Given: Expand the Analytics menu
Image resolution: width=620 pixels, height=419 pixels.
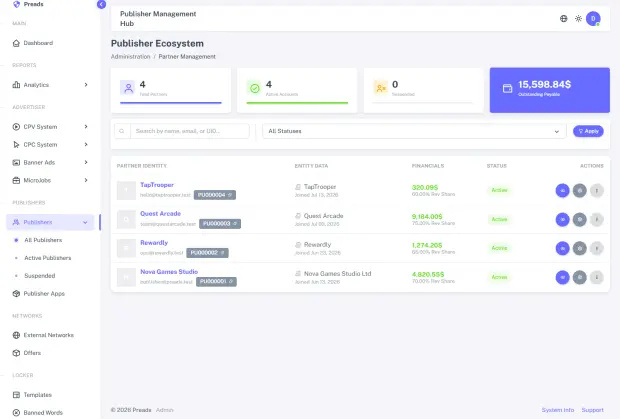Looking at the screenshot, I should point(50,85).
